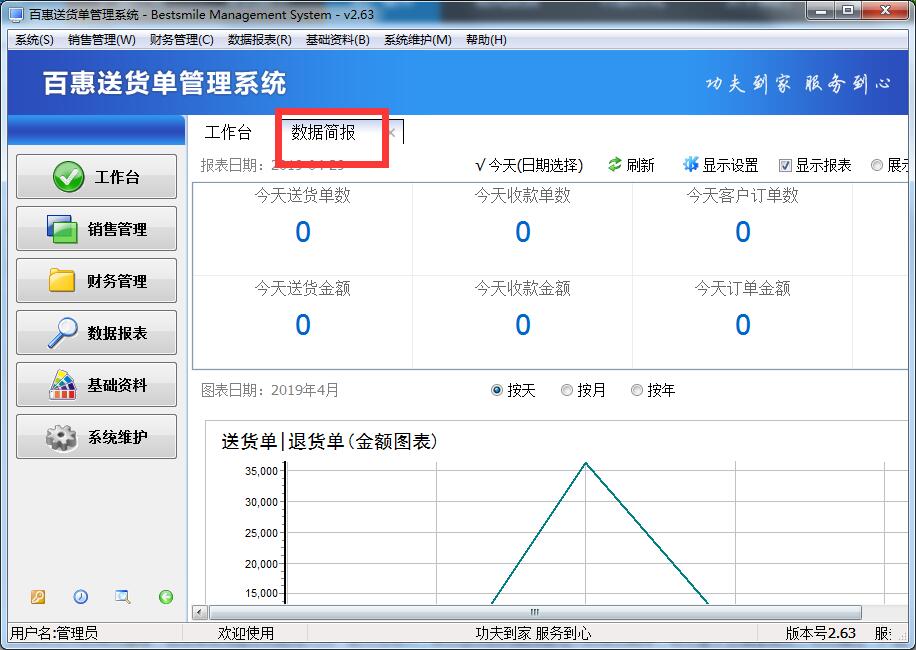
Task: Click the blue clock icon
Action: pyautogui.click(x=80, y=597)
